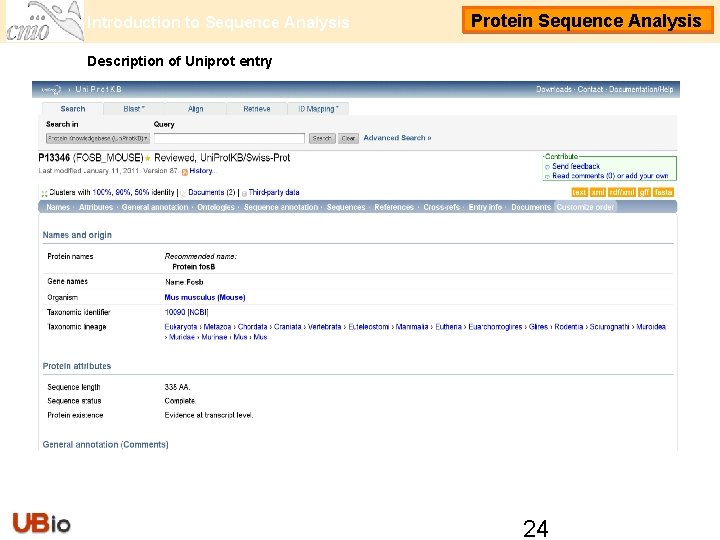Download entry in fasta format
The image size is (720, 540).
(x=663, y=192)
